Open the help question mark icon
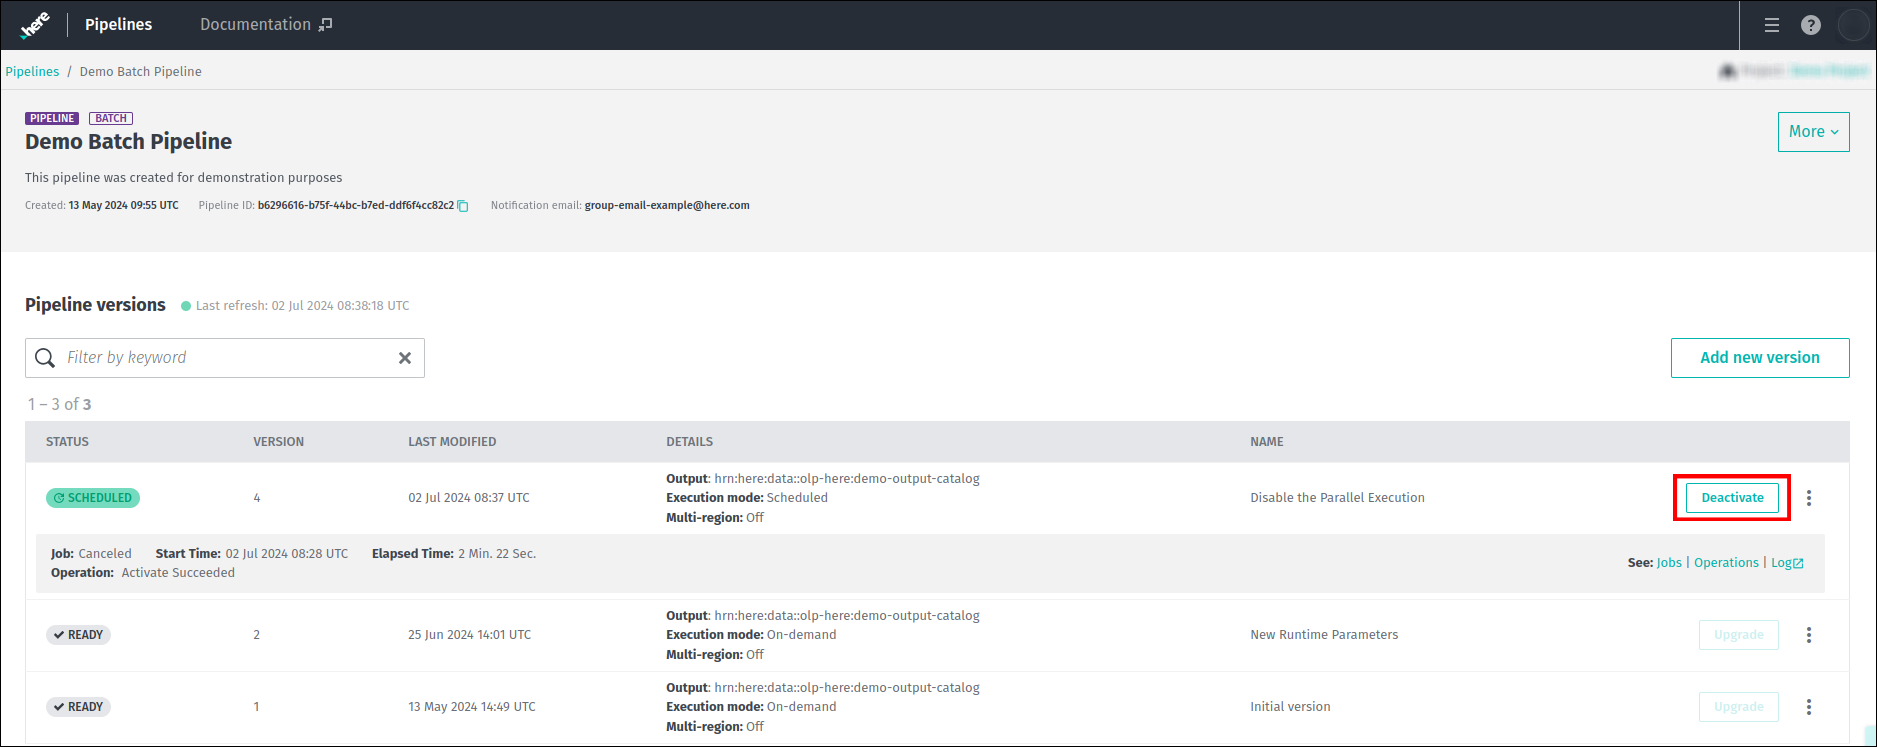 [x=1811, y=25]
